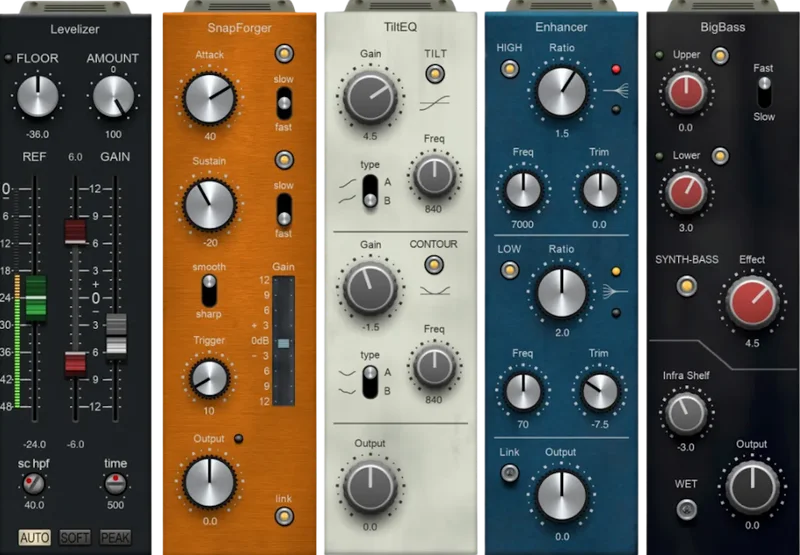The image size is (800, 555).
Task: Click the SnapForger Output knob
Action: click(x=209, y=482)
